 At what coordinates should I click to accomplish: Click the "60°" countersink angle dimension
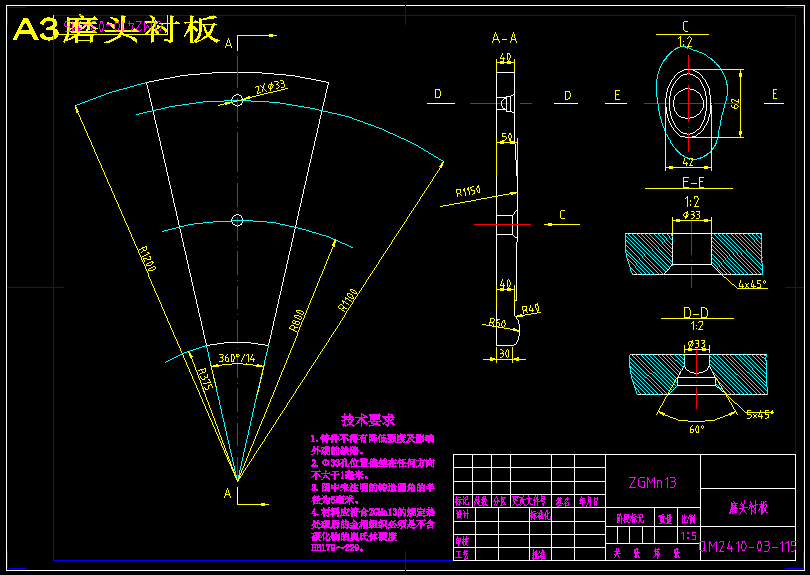(x=696, y=429)
